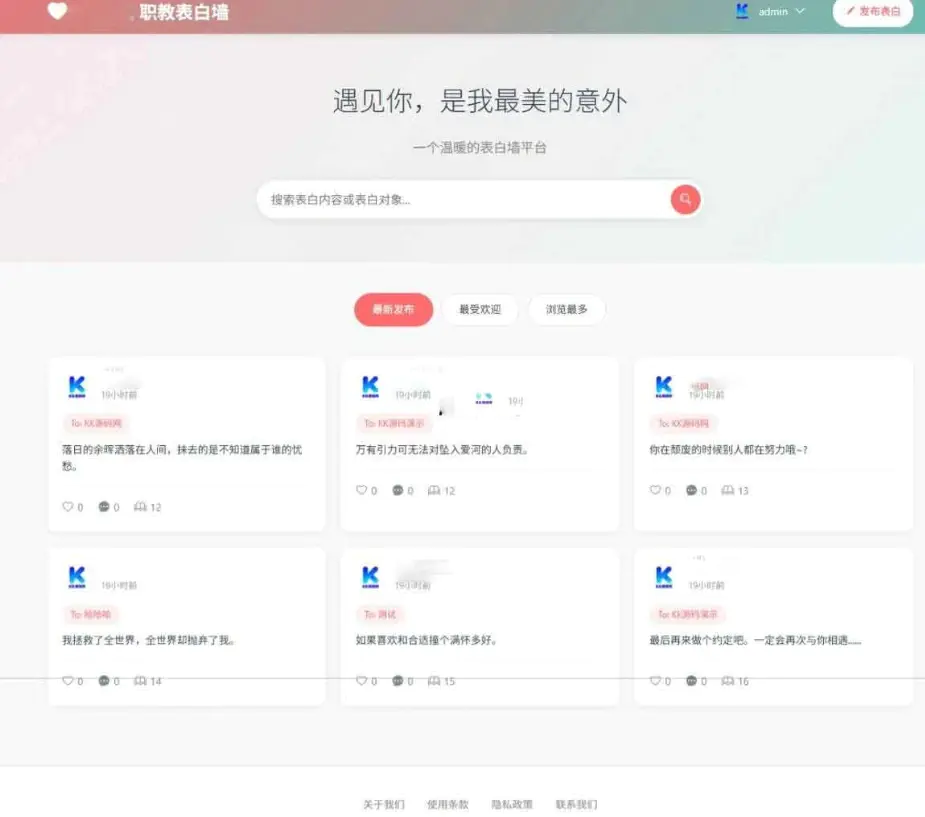Screen dimensions: 925x817
Task: Click author avatar on 你在颓废的时候 post
Action: [x=664, y=387]
